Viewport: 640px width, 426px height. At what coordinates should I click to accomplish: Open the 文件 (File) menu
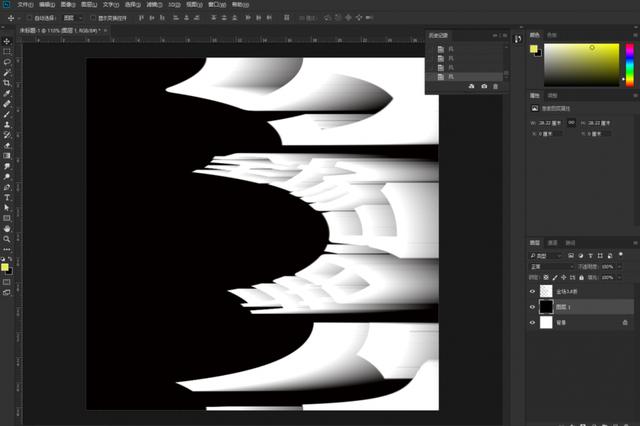26,4
